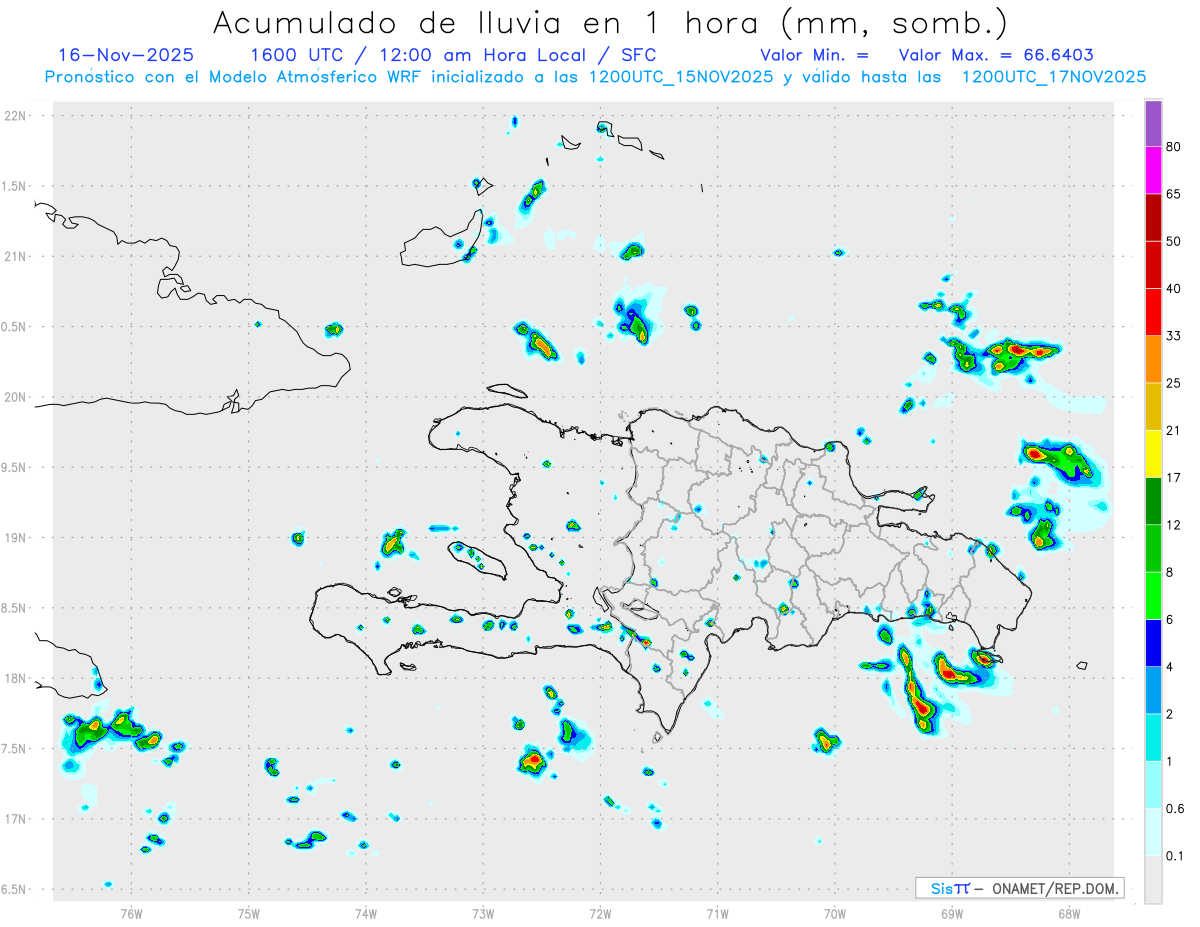The image size is (1200, 927).
Task: Select the cyan swatch between 2 and 1
Action: [x=1154, y=737]
